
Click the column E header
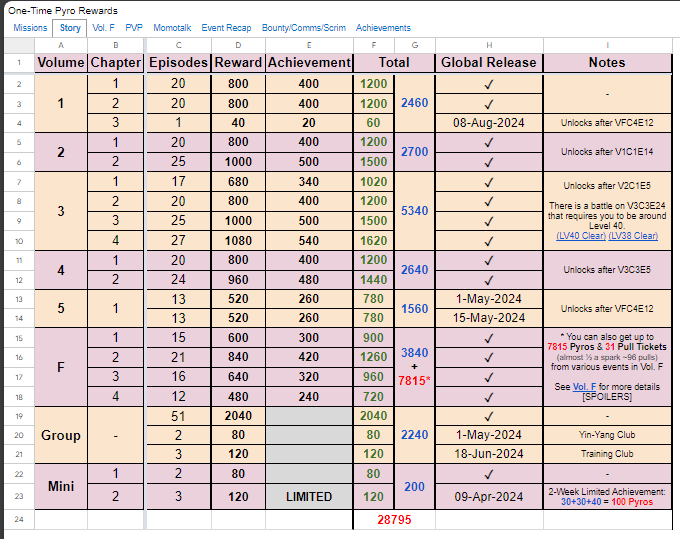click(x=309, y=46)
